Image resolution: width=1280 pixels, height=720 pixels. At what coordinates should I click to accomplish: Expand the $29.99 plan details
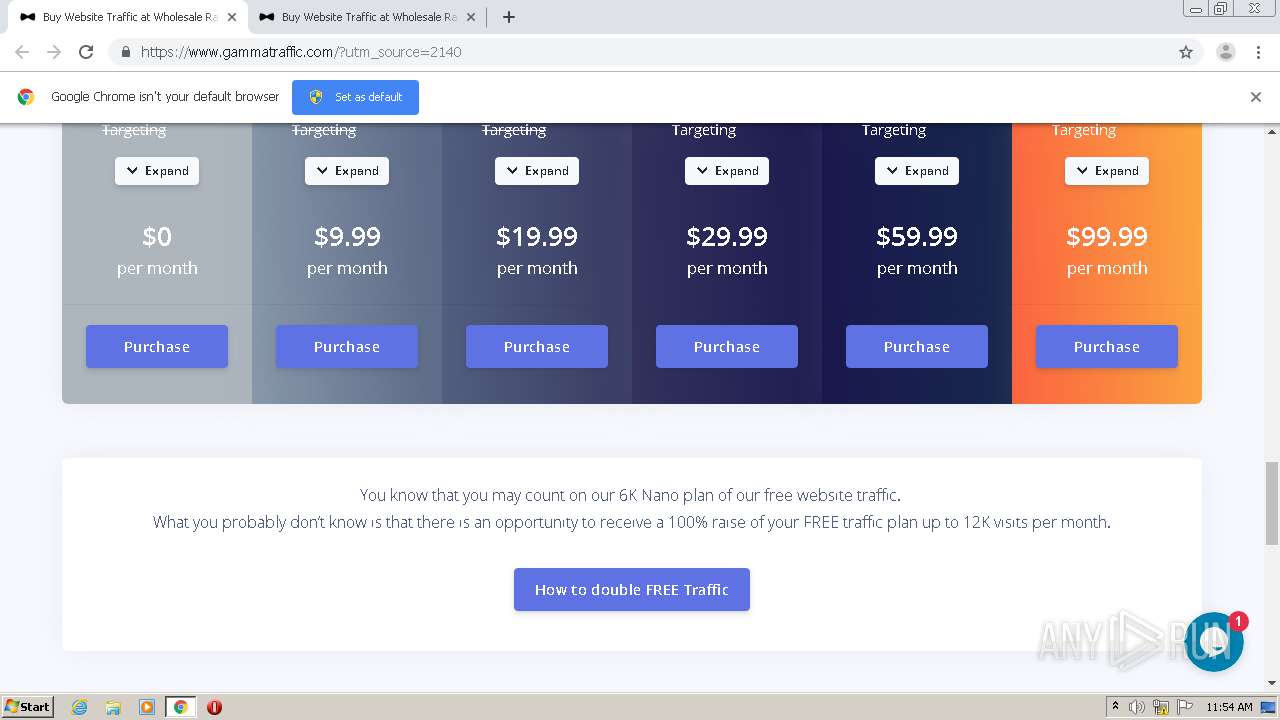click(727, 171)
